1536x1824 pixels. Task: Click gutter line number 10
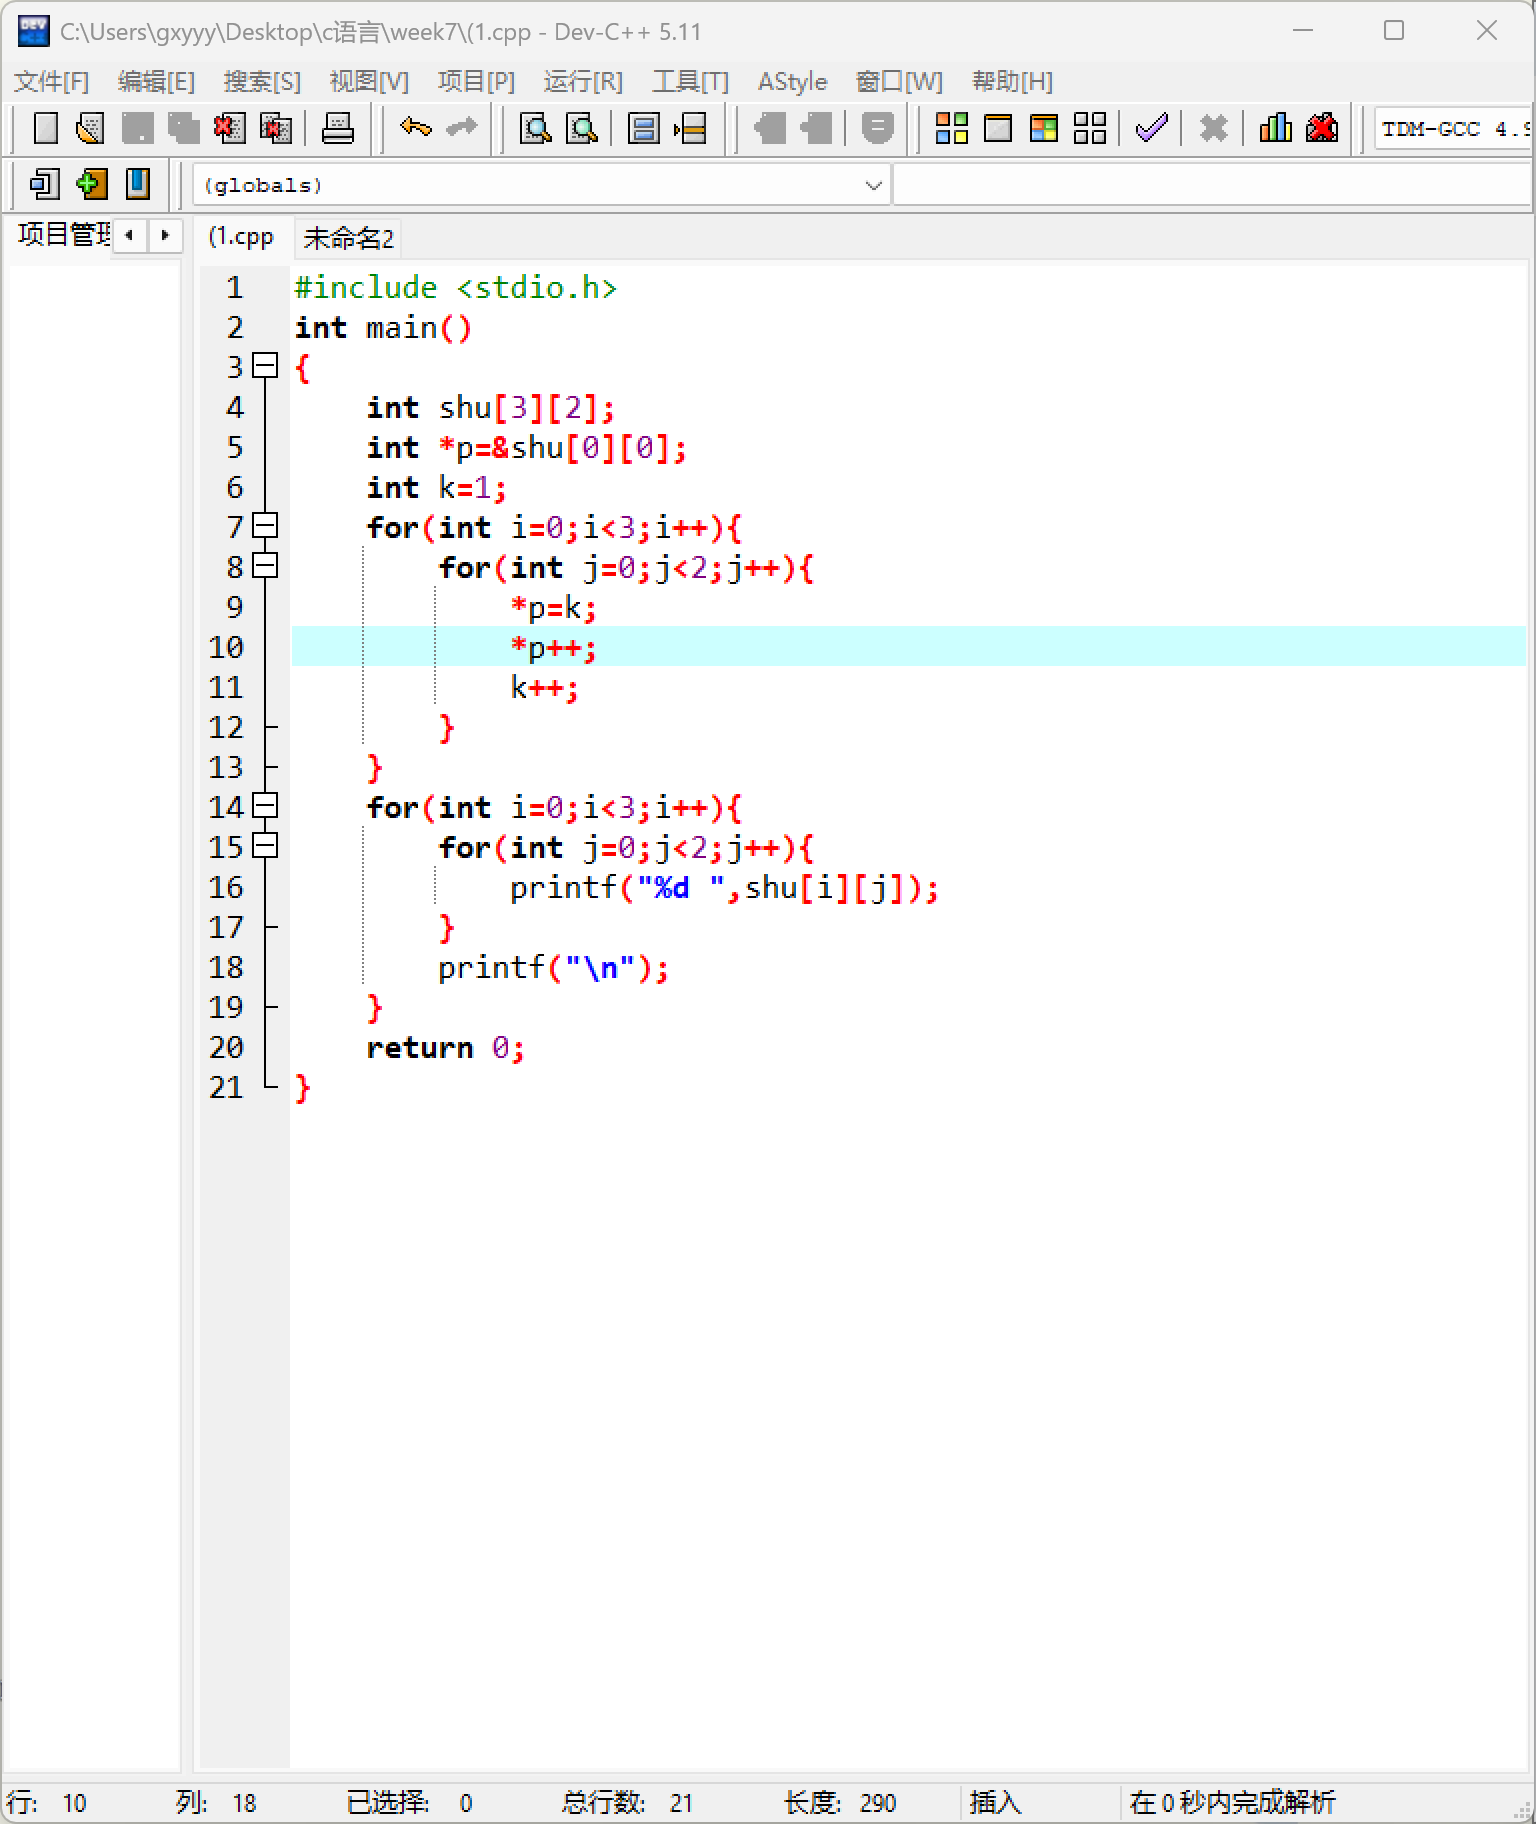click(226, 647)
